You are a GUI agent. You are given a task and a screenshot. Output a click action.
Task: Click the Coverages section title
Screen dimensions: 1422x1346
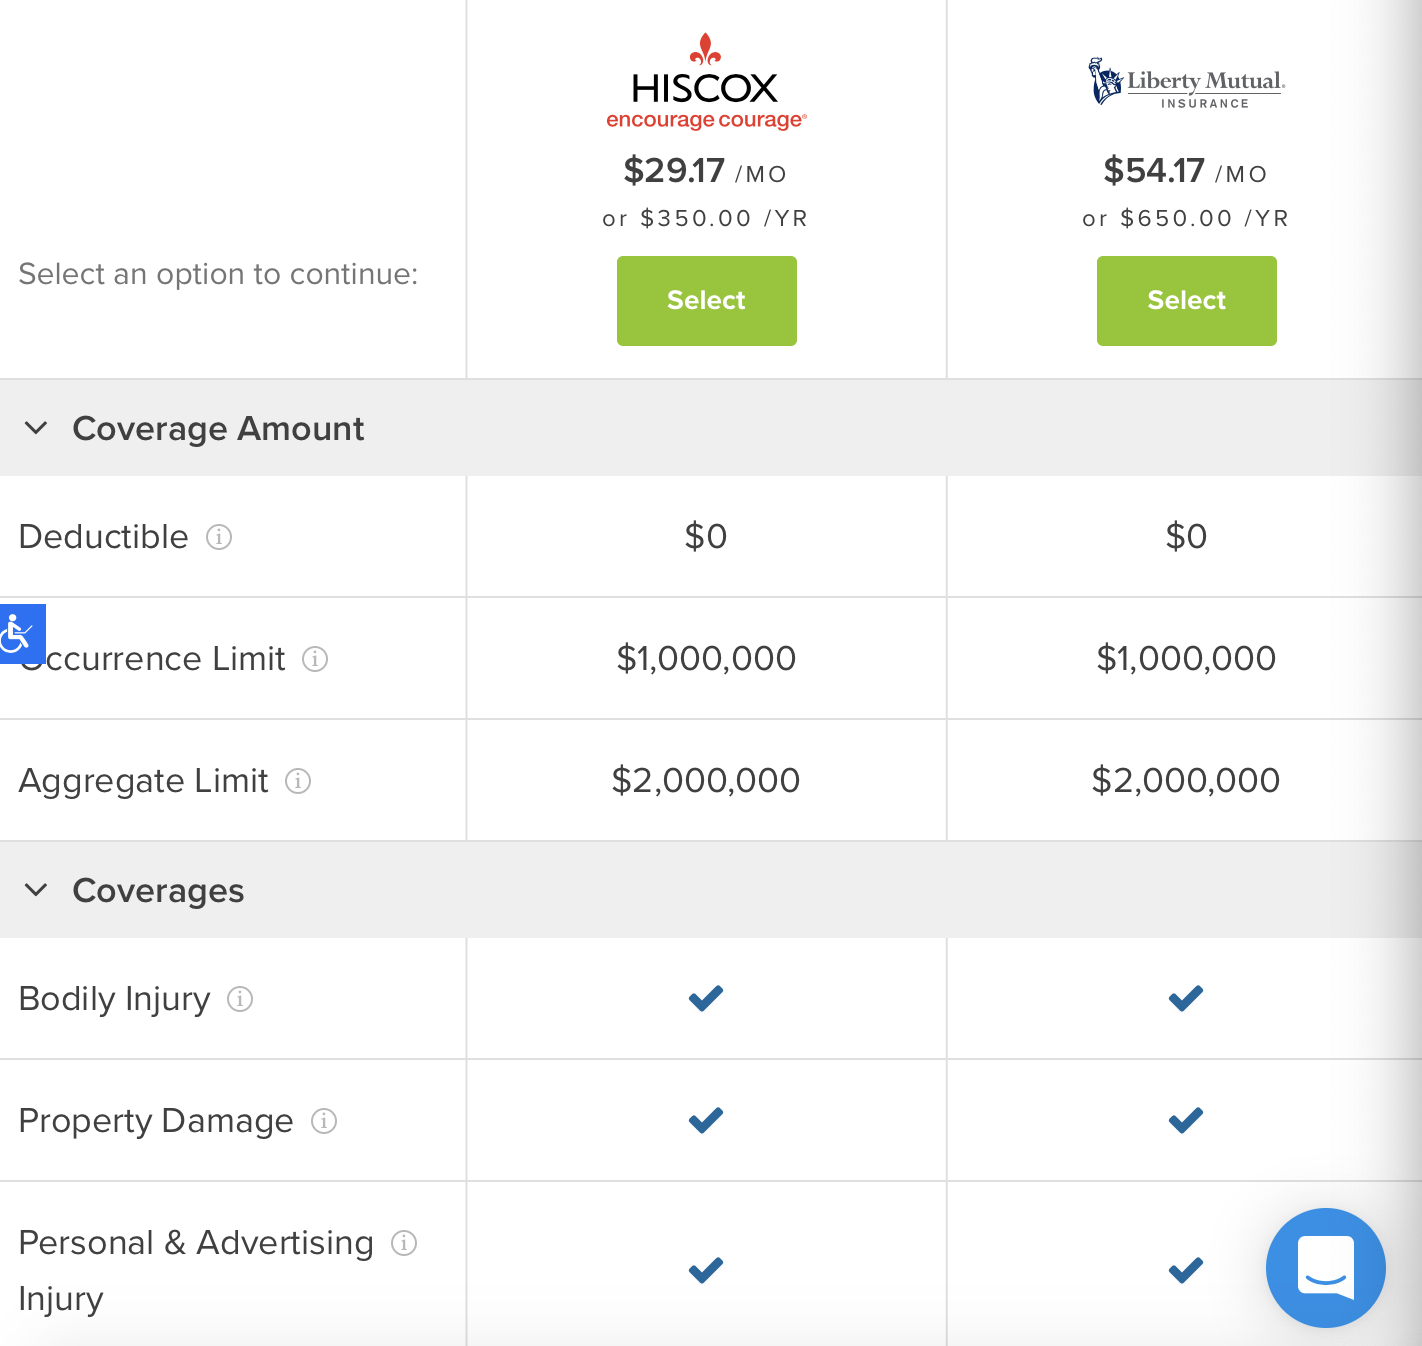(x=158, y=891)
